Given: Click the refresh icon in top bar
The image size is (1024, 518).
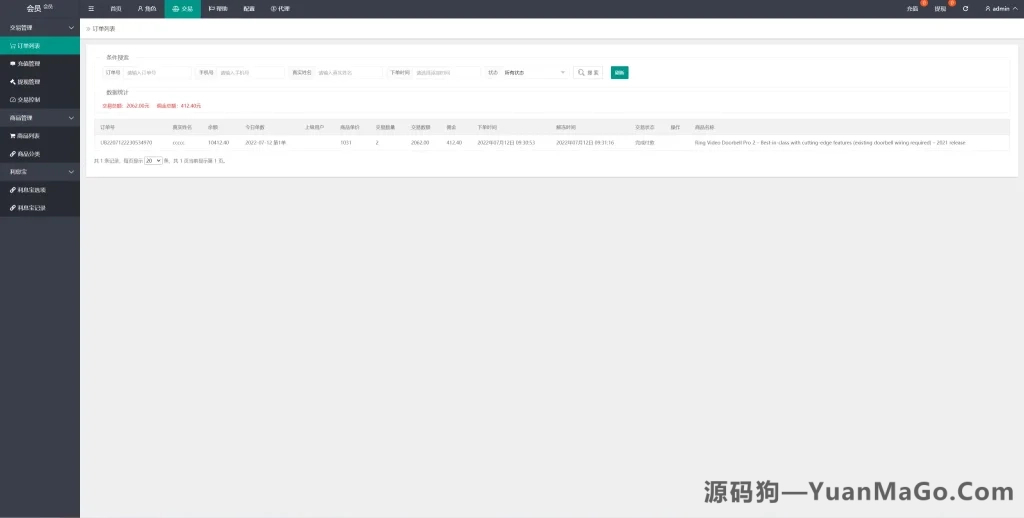Looking at the screenshot, I should coord(965,8).
